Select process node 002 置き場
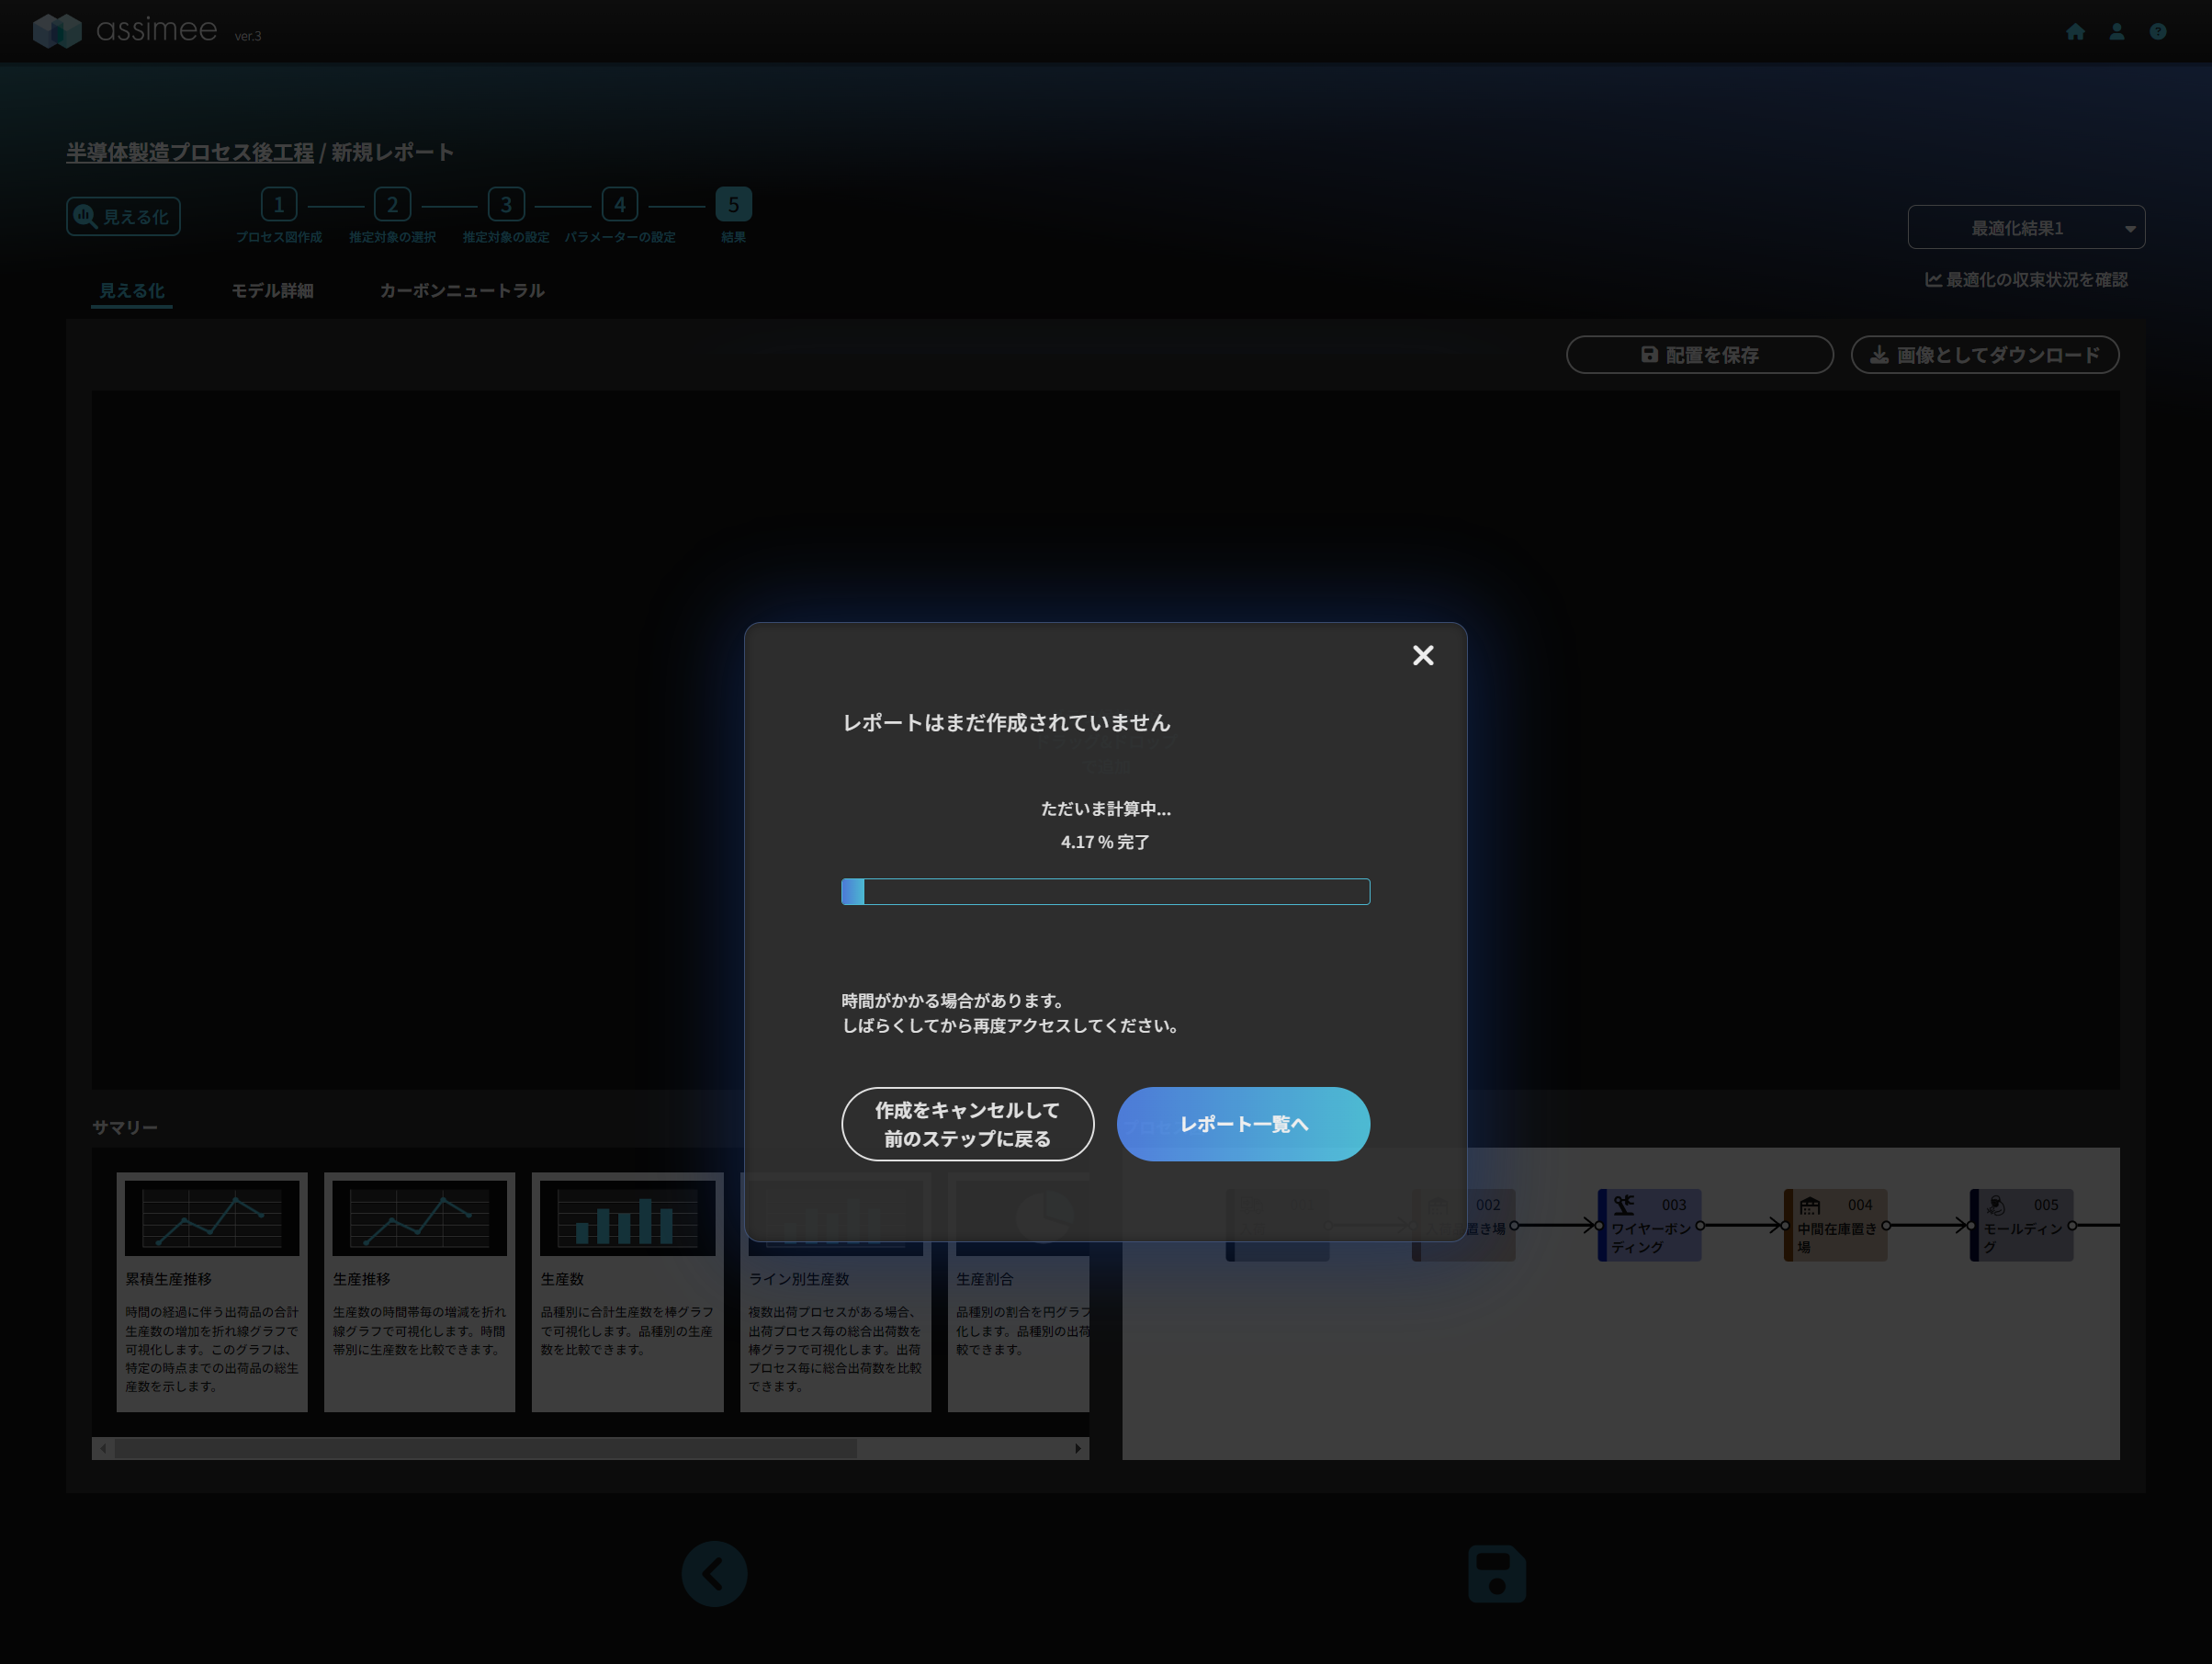The height and width of the screenshot is (1664, 2212). point(1463,1225)
